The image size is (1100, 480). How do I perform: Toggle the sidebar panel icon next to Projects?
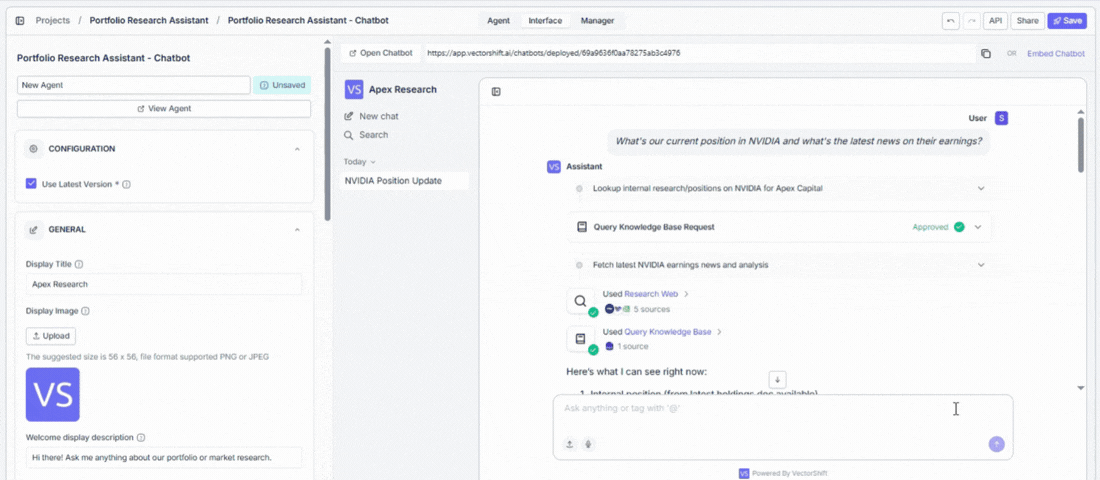point(20,20)
